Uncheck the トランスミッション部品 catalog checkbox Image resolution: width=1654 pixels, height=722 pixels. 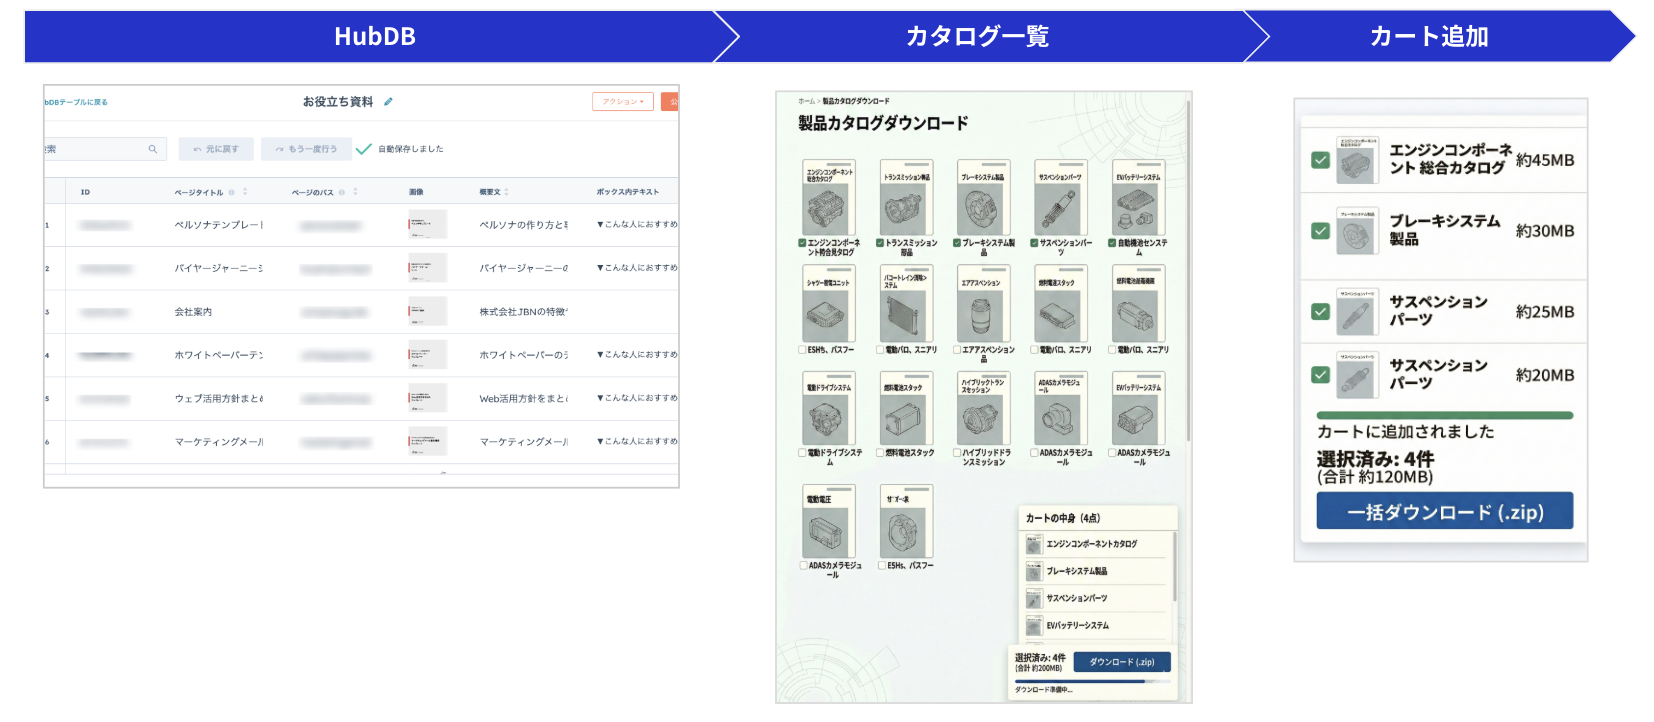(880, 243)
